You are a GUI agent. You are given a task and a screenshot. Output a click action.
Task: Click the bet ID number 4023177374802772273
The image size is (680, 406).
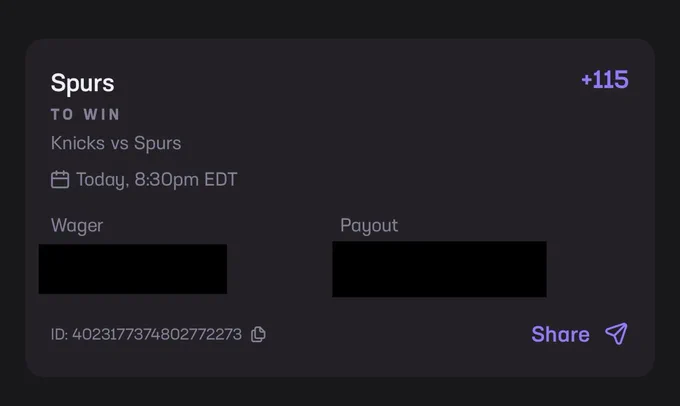[157, 334]
